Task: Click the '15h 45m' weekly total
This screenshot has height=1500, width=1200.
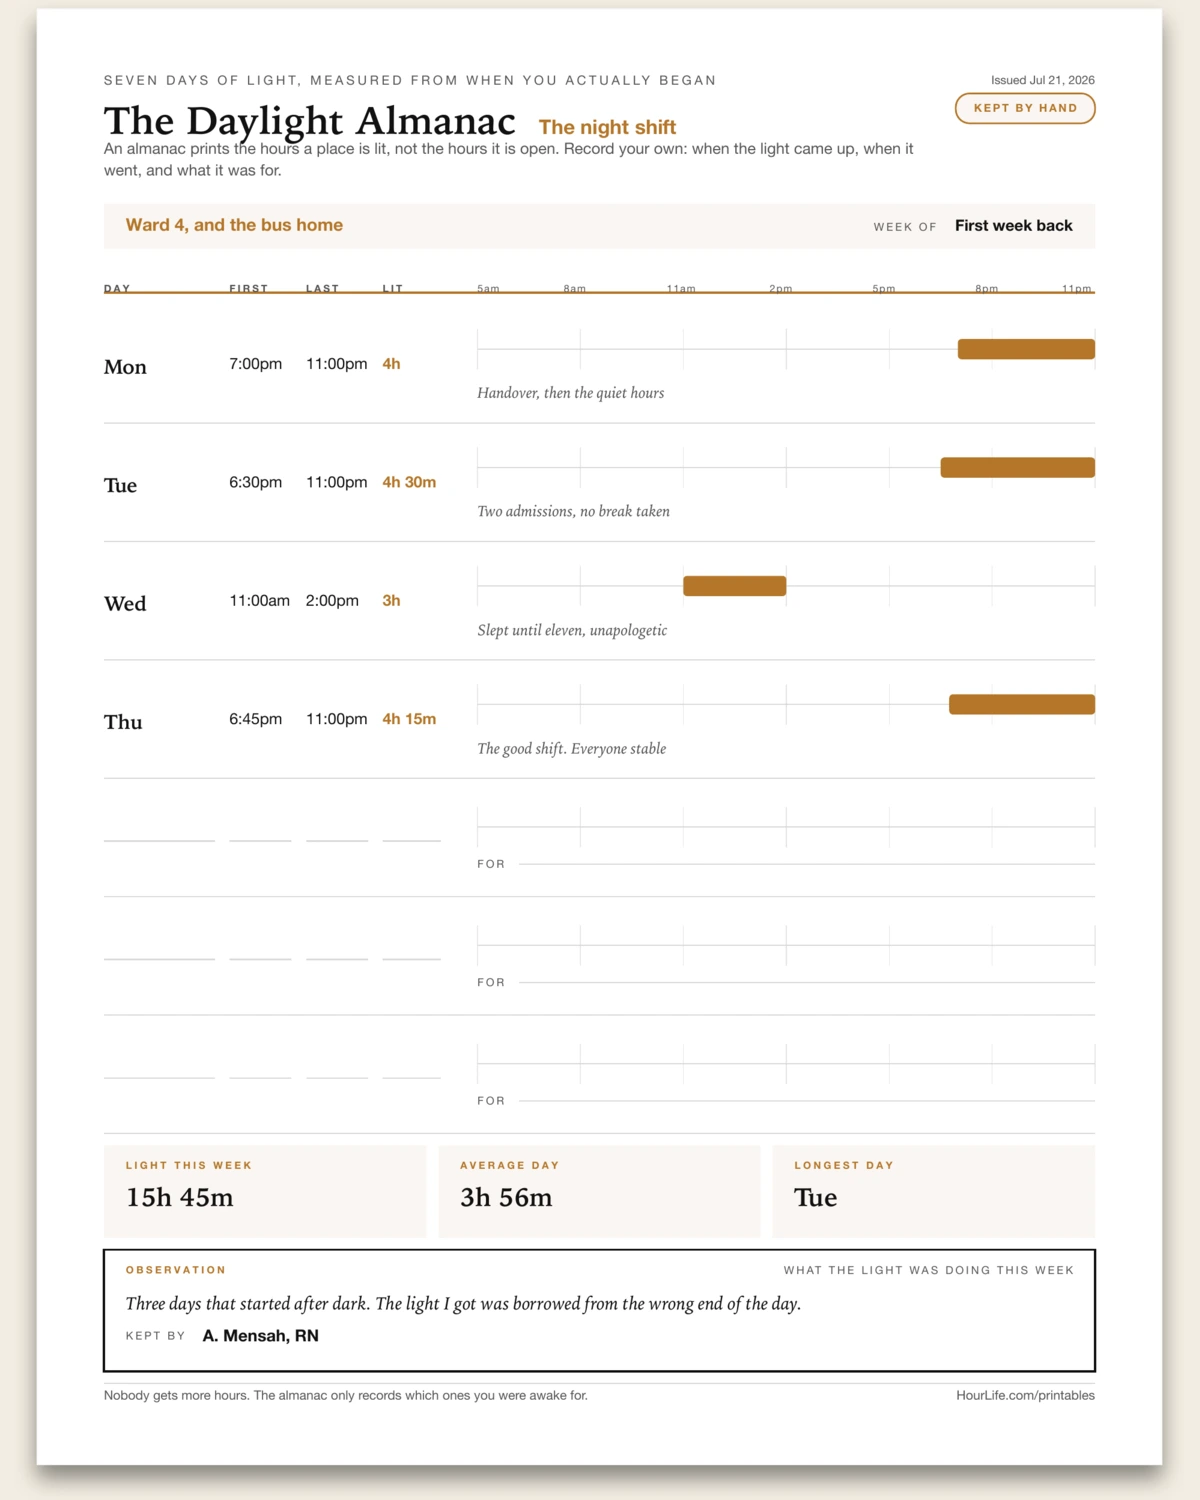Action: [180, 1197]
